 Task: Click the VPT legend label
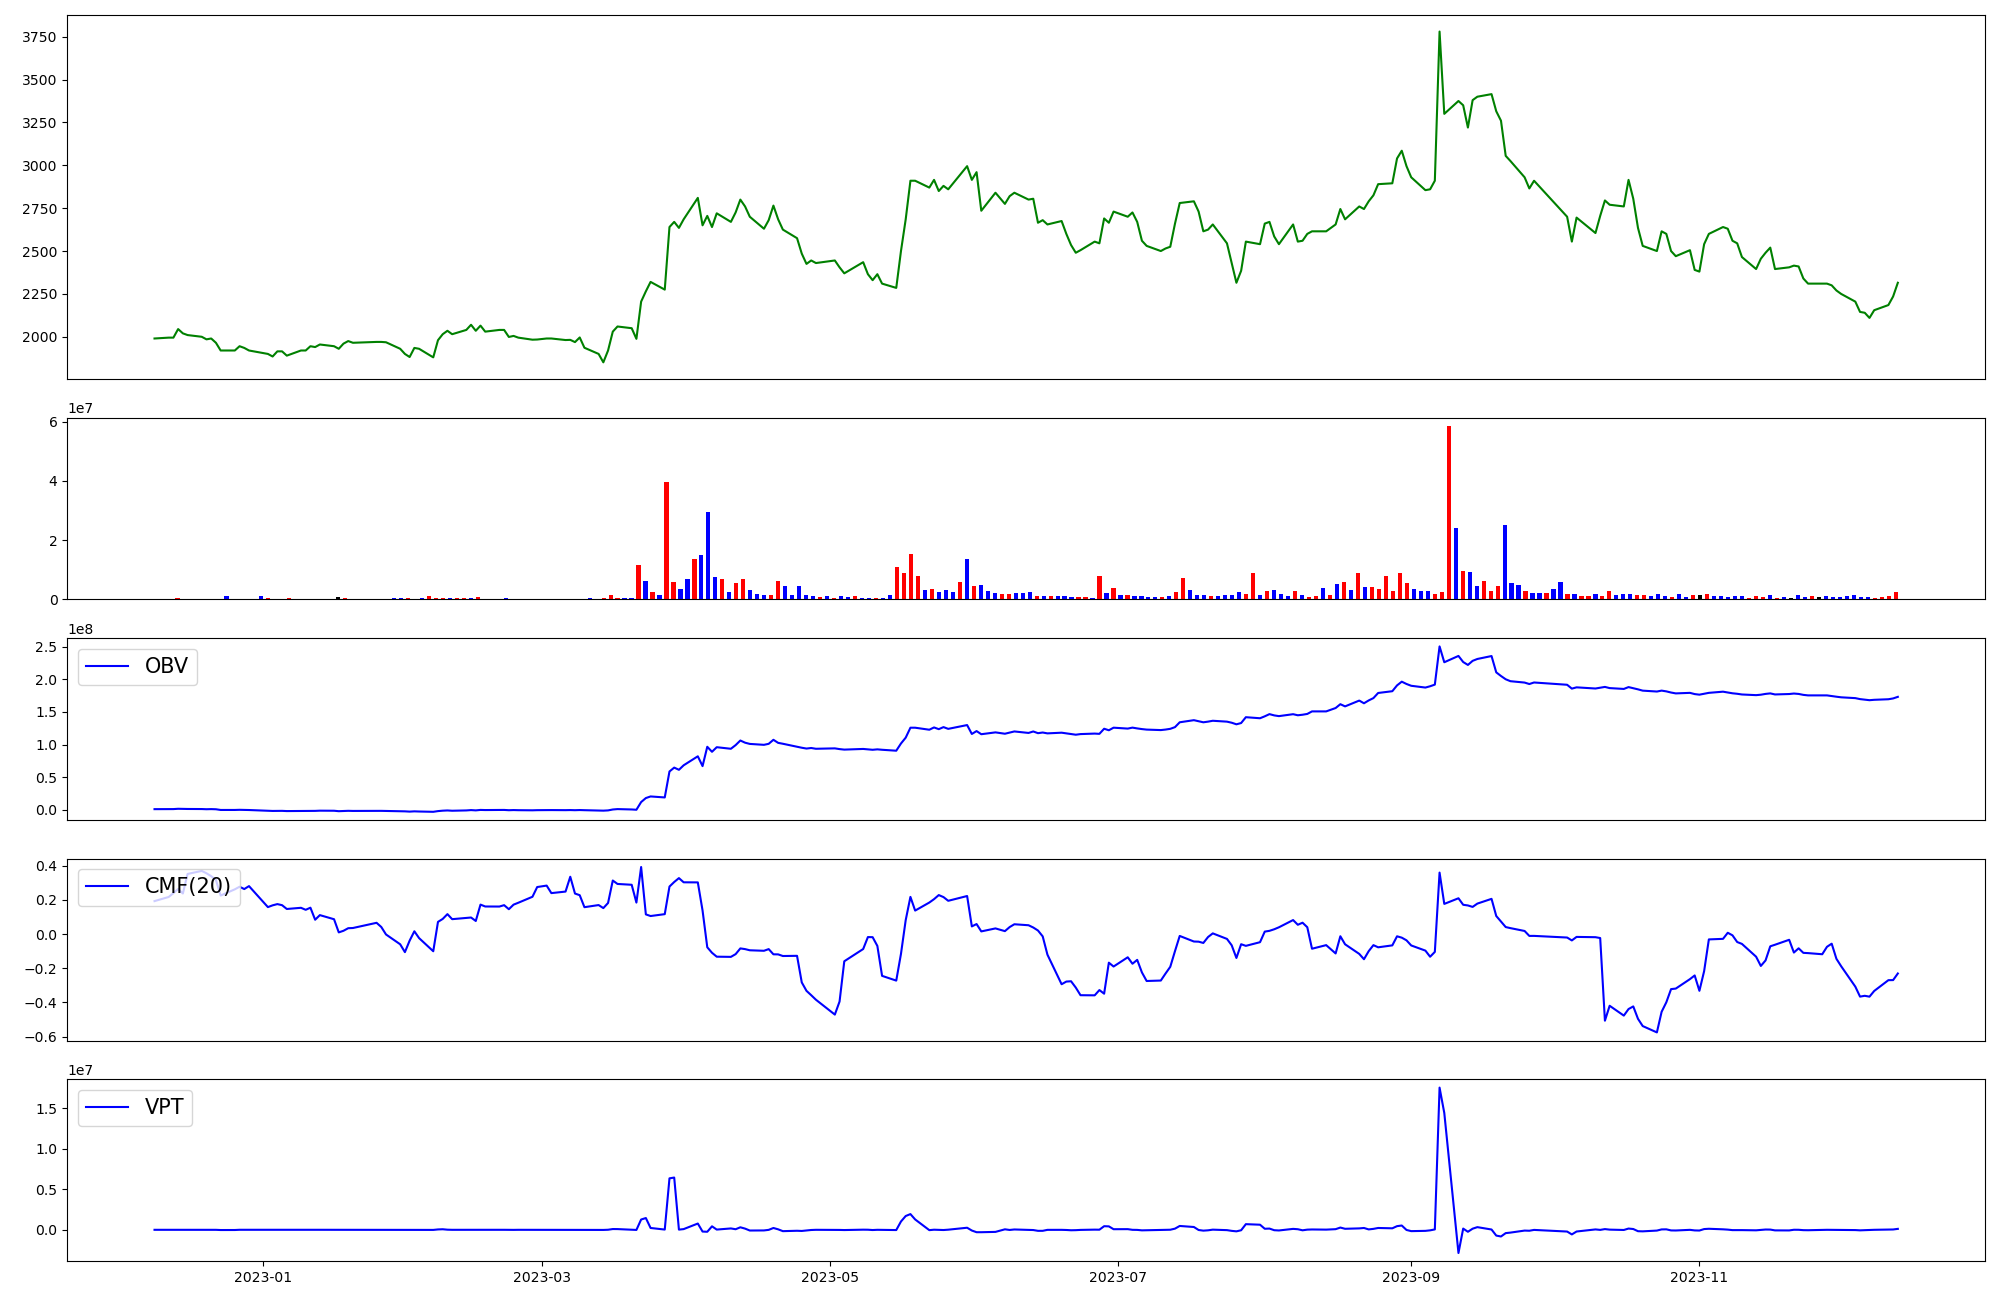point(164,1107)
